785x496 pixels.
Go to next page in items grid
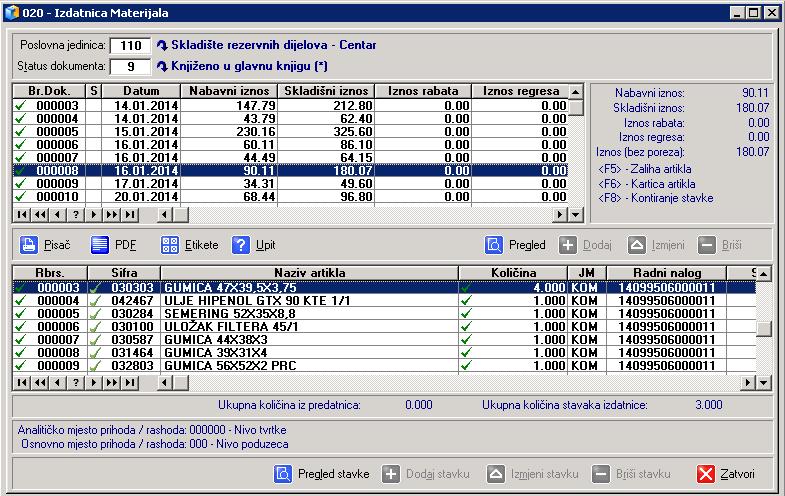tap(112, 383)
